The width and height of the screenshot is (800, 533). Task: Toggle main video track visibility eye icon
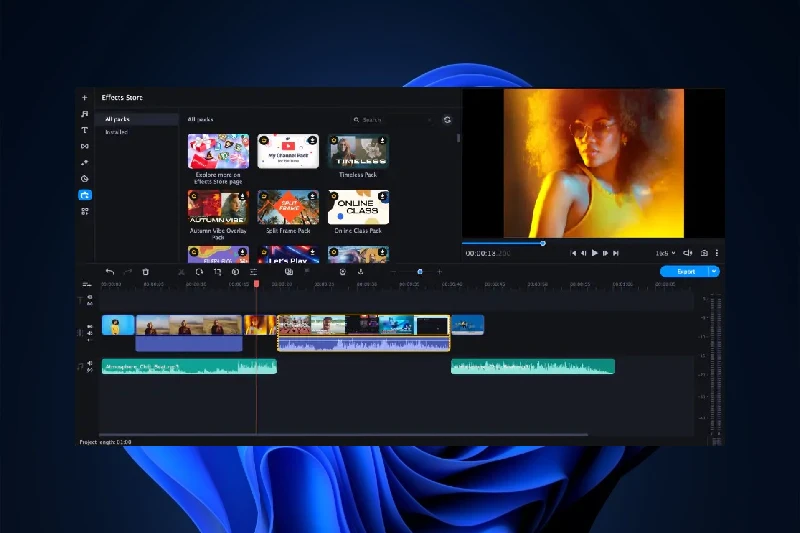coord(90,326)
